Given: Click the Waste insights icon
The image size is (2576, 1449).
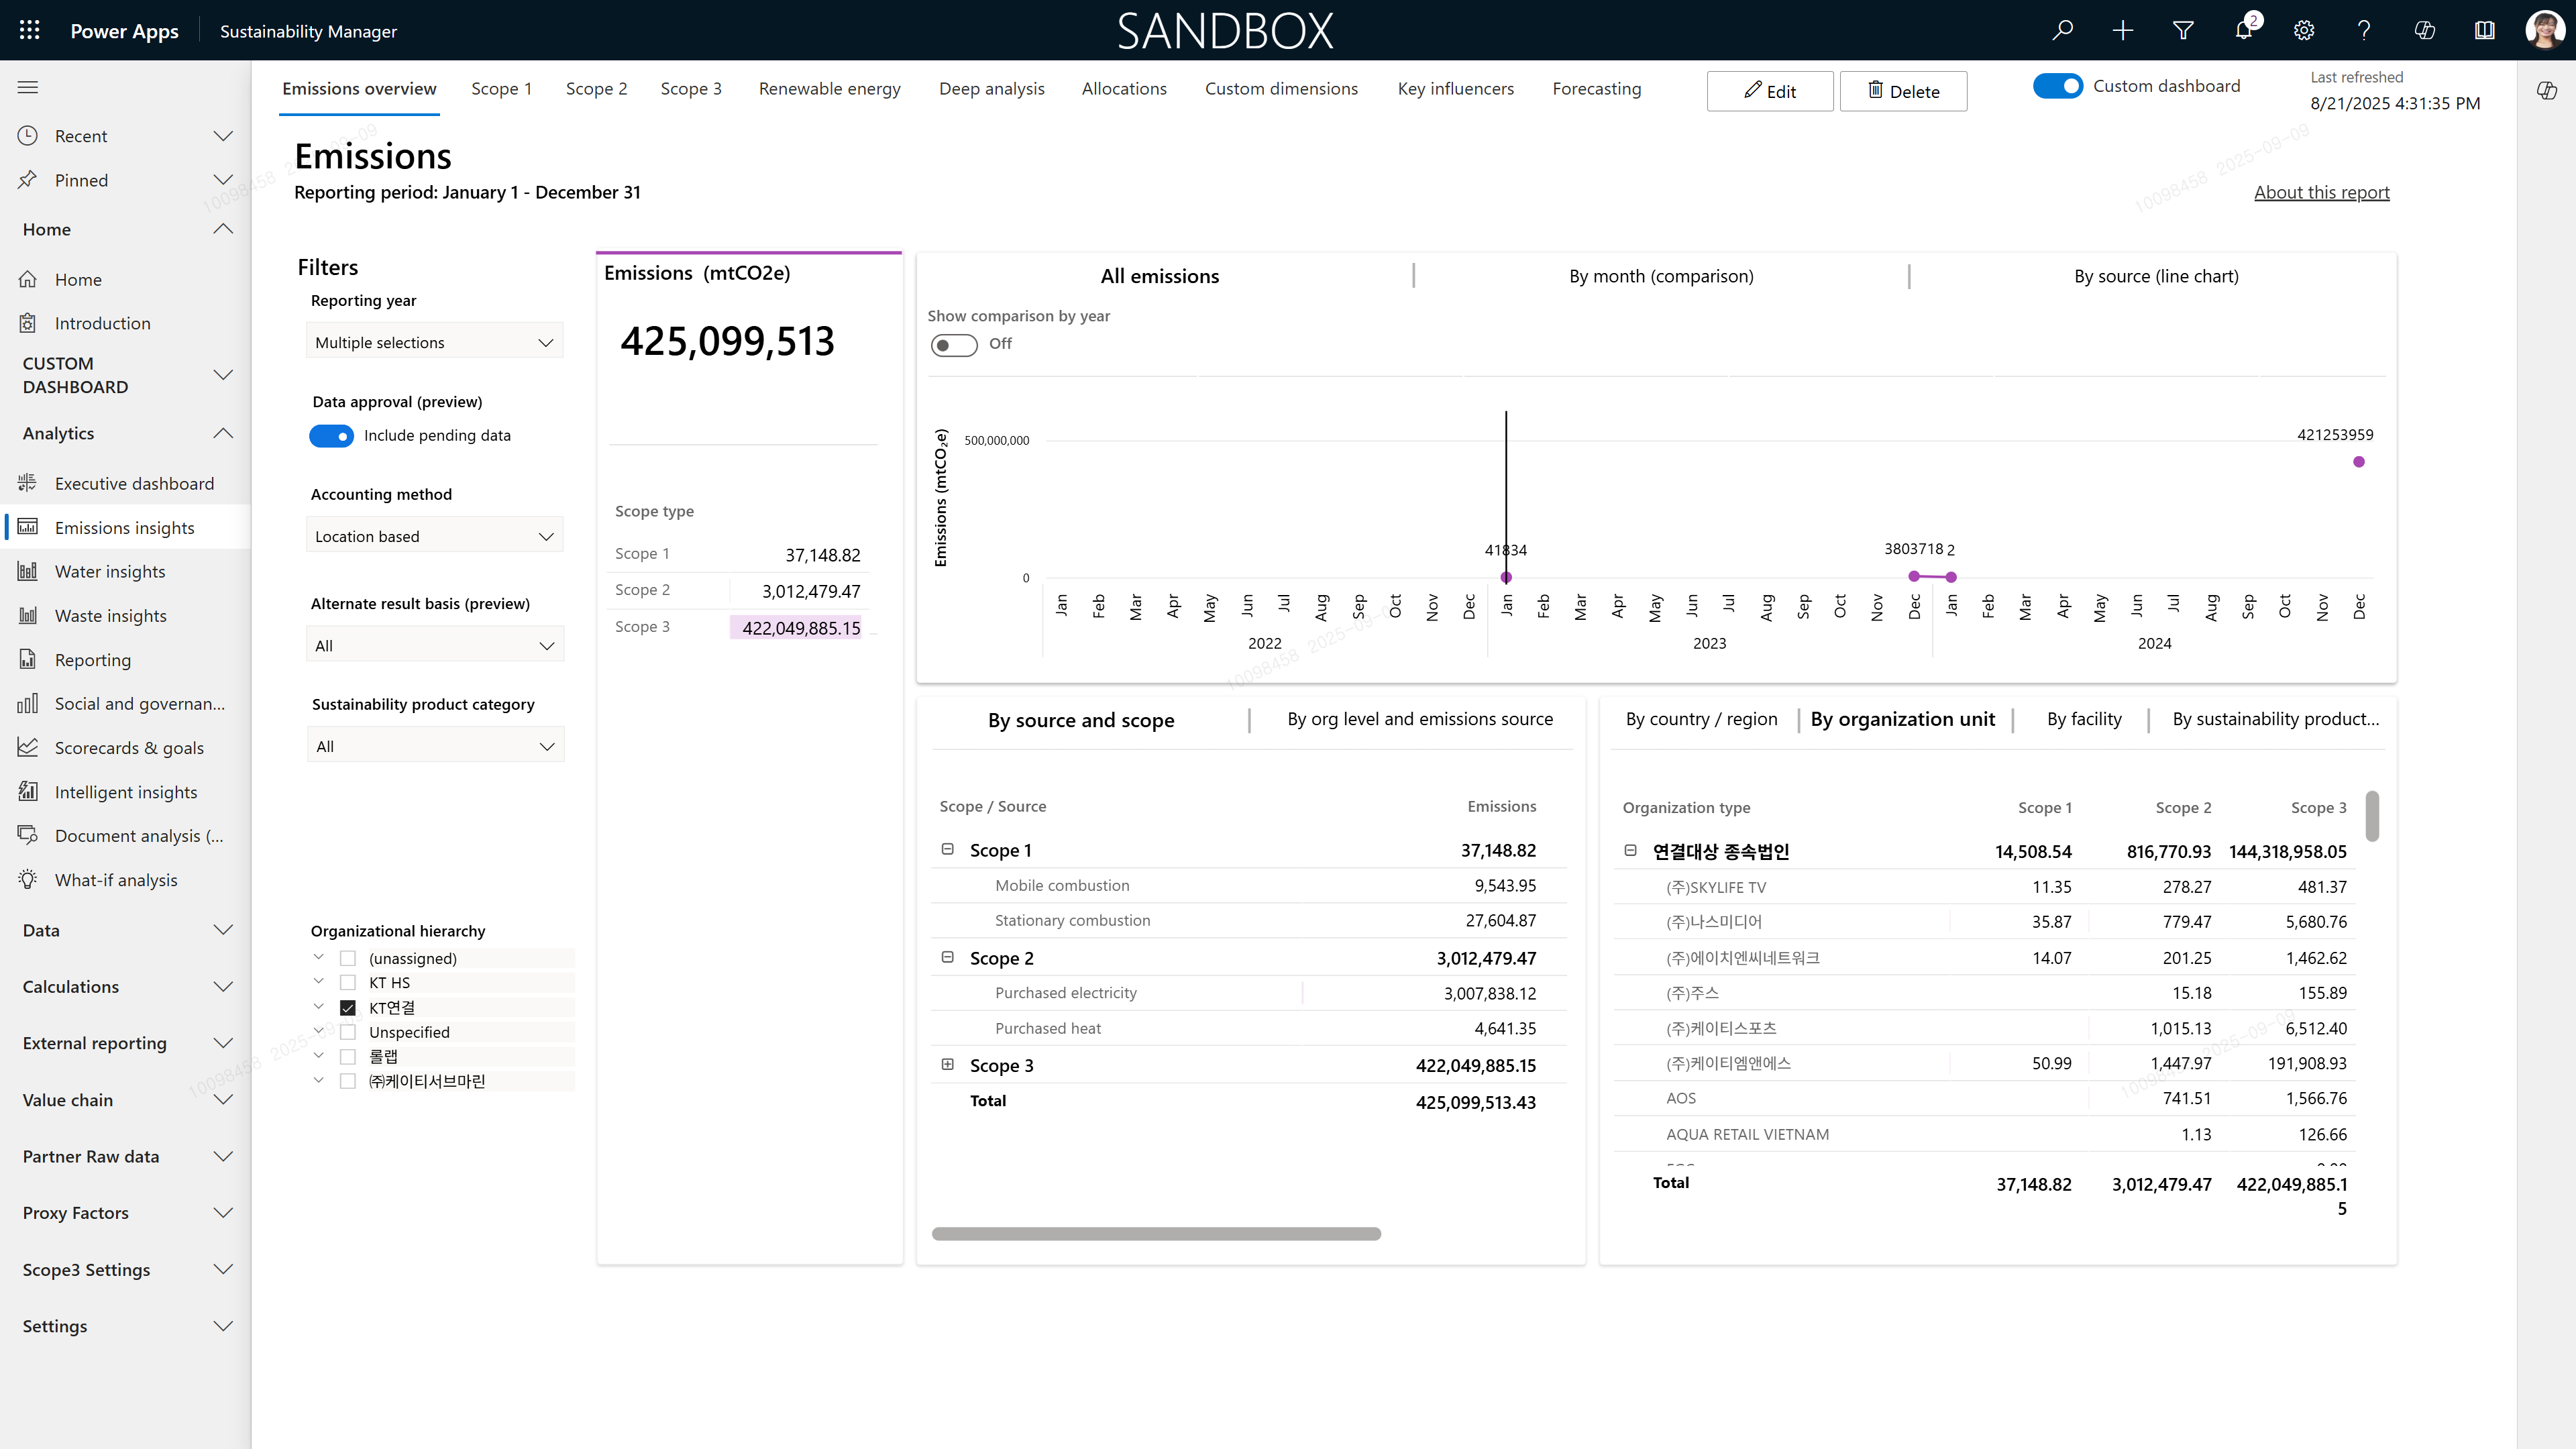Looking at the screenshot, I should 28,615.
